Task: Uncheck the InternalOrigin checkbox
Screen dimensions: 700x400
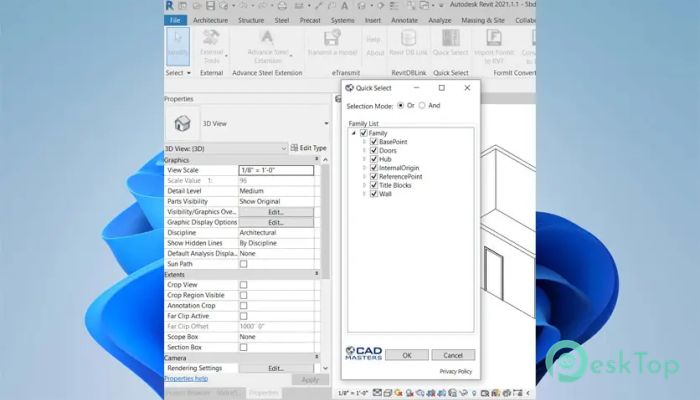Action: pos(374,168)
